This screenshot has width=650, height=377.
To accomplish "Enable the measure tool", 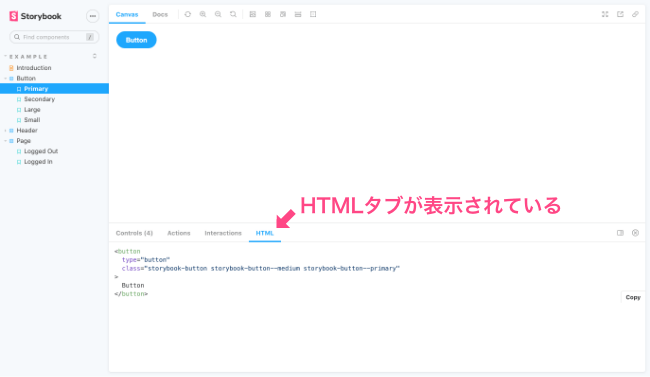I will click(298, 14).
